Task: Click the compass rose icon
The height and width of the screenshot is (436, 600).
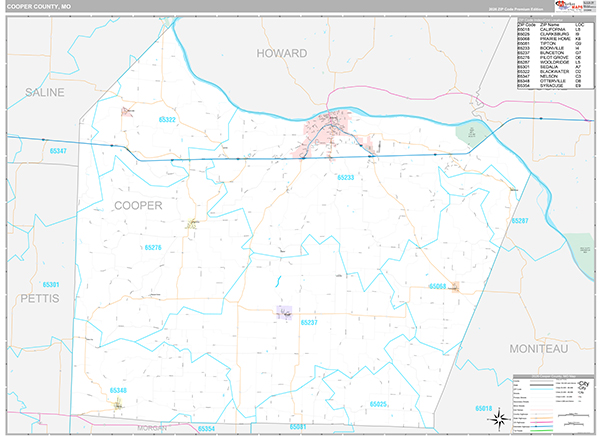Action: tap(499, 420)
